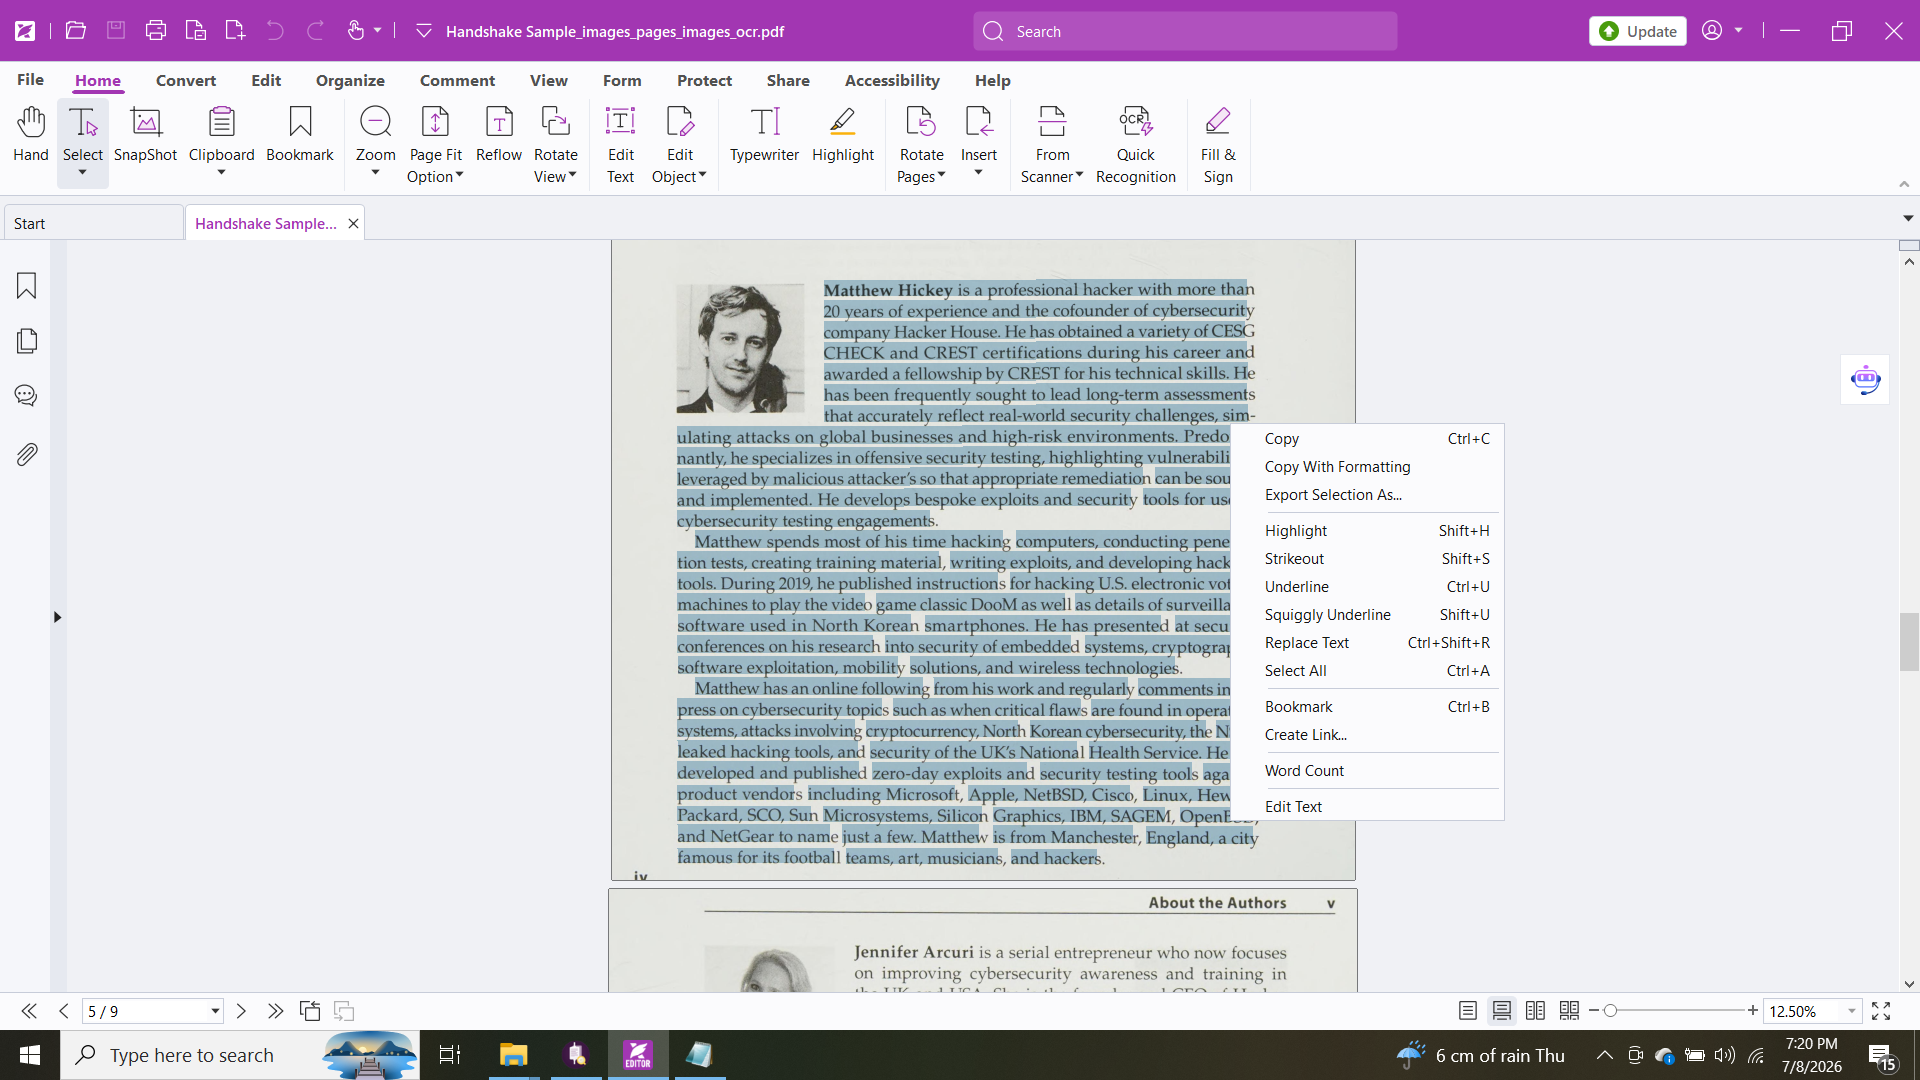Toggle continuous page view mode
The image size is (1920, 1080).
pos(1502,1011)
